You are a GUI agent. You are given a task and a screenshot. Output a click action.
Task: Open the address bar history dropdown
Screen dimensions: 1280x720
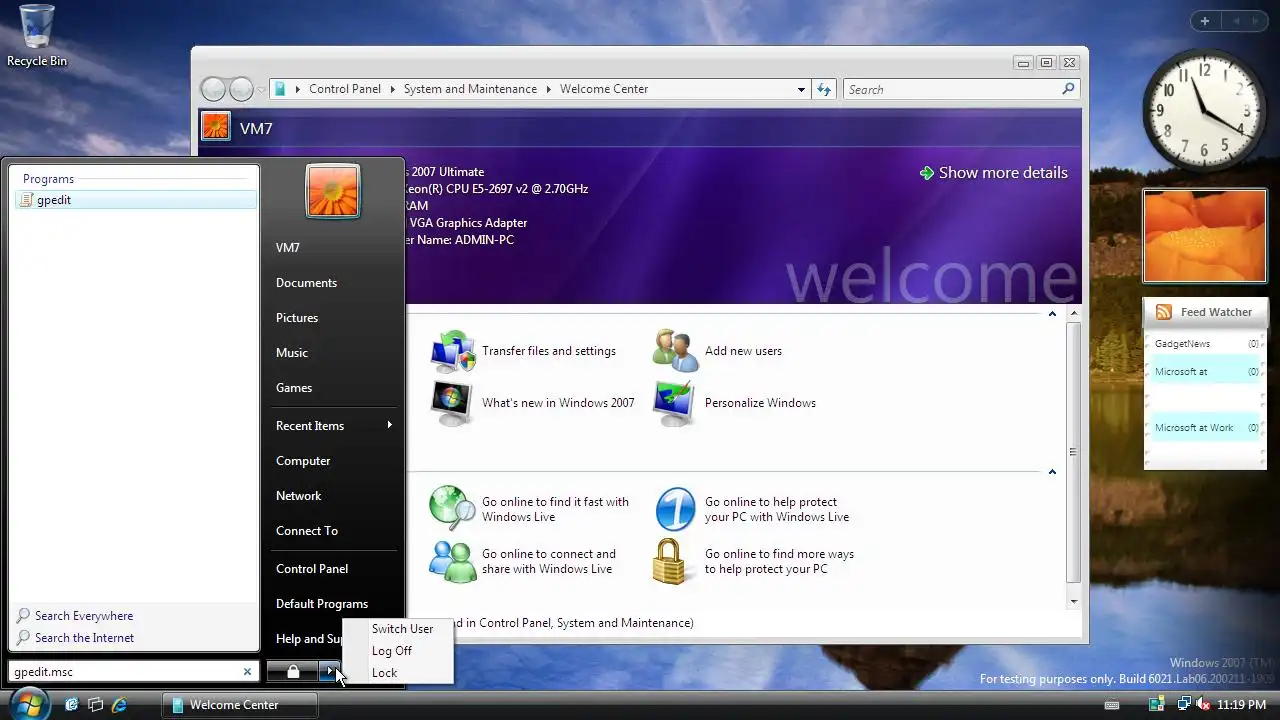pyautogui.click(x=801, y=89)
